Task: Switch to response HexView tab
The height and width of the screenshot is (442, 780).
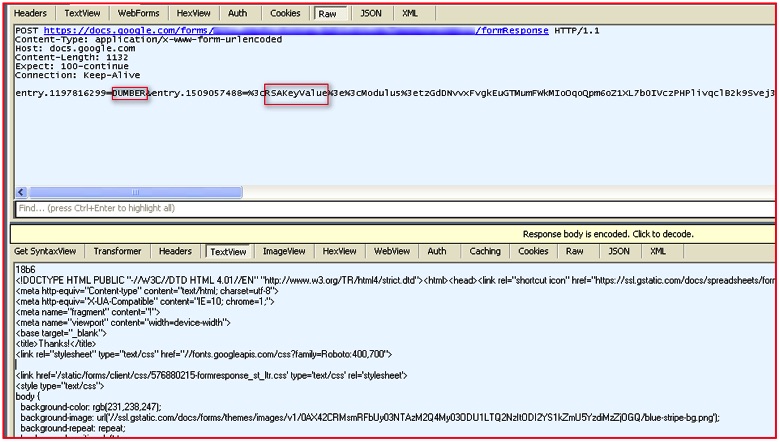Action: tap(339, 251)
